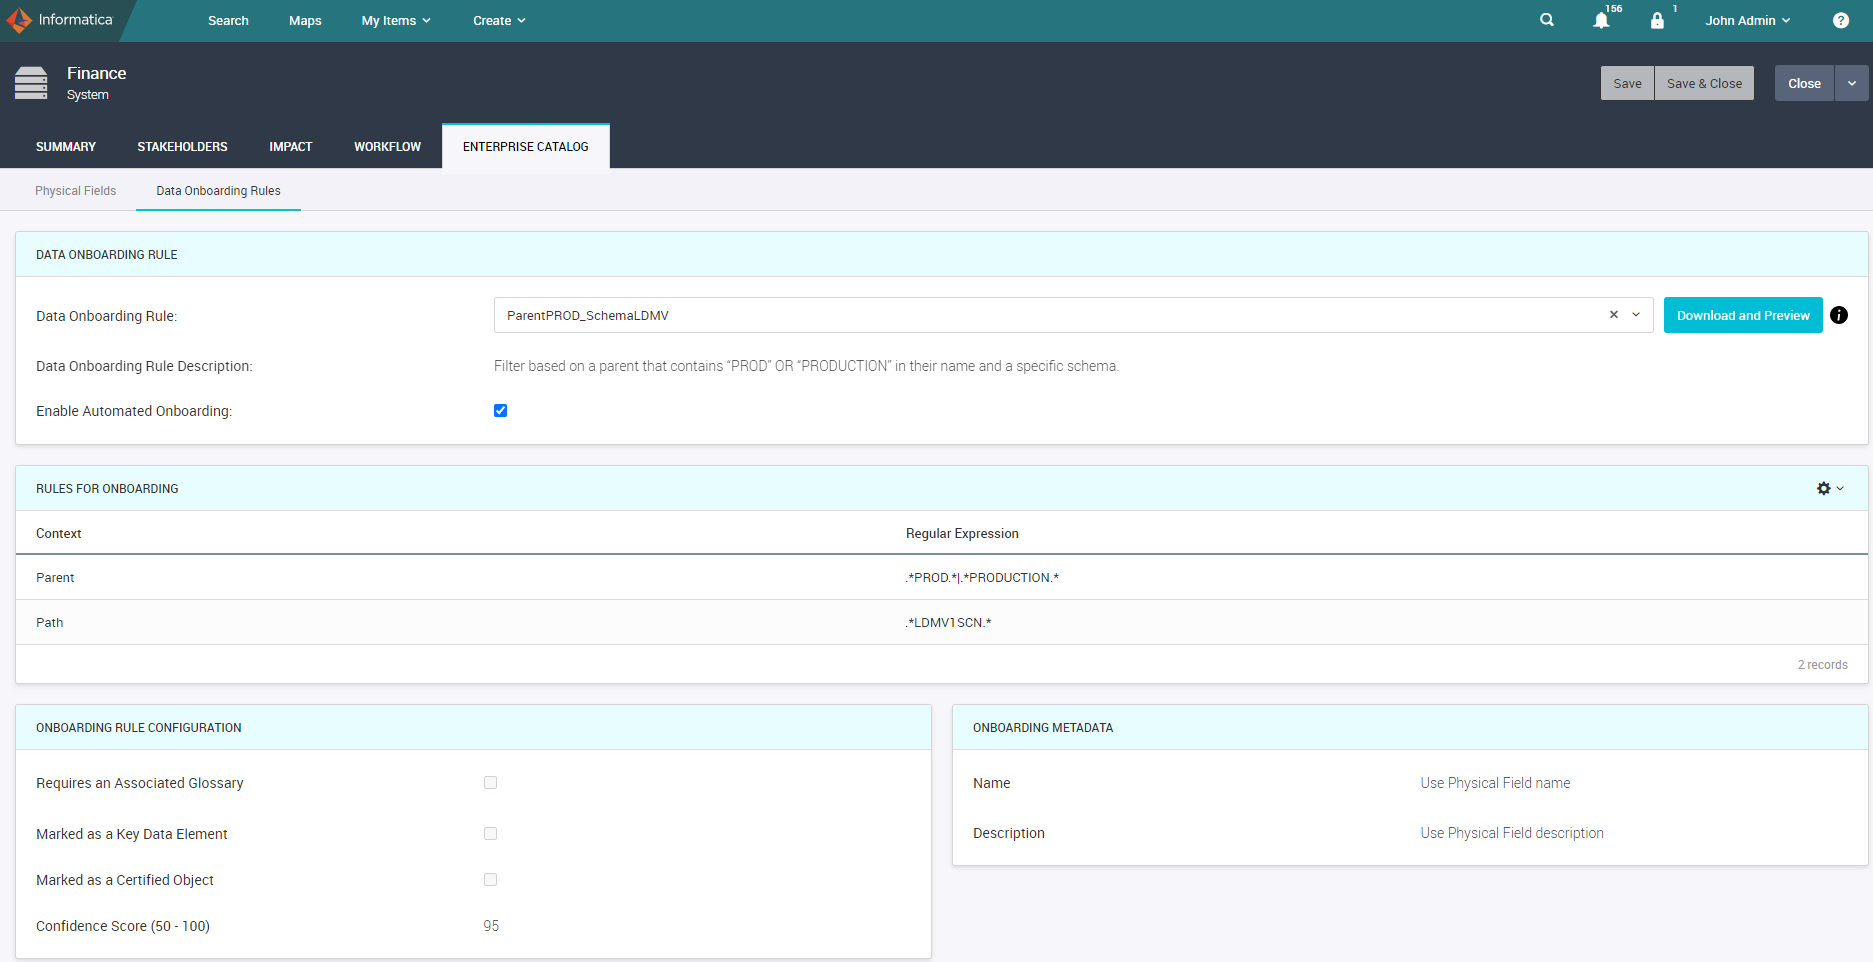
Task: Toggle Enable Automated Onboarding checkbox
Action: coord(500,410)
